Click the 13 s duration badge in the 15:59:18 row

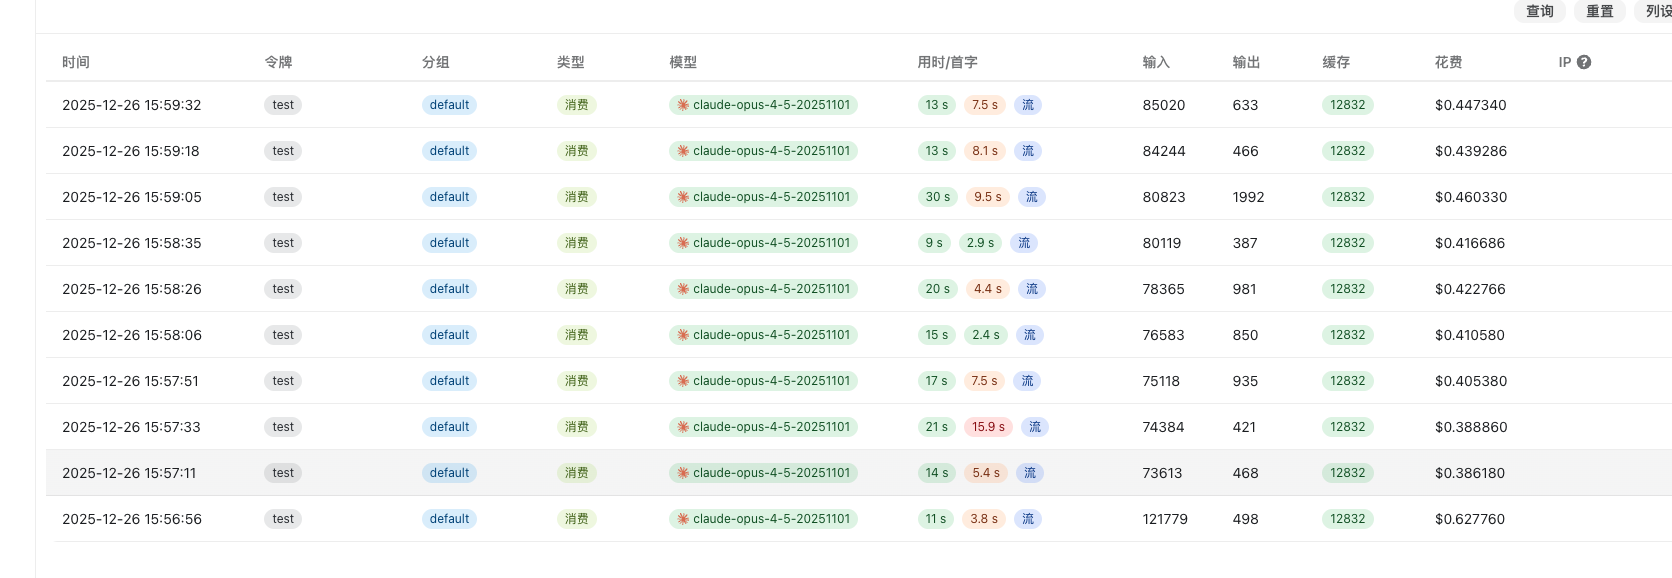(937, 151)
